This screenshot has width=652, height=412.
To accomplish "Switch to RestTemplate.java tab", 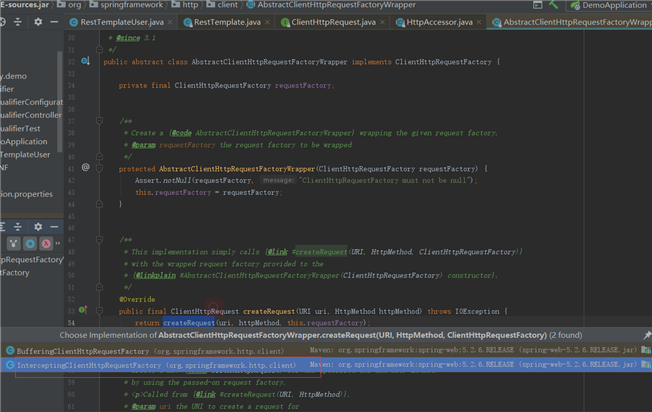I will [x=227, y=22].
